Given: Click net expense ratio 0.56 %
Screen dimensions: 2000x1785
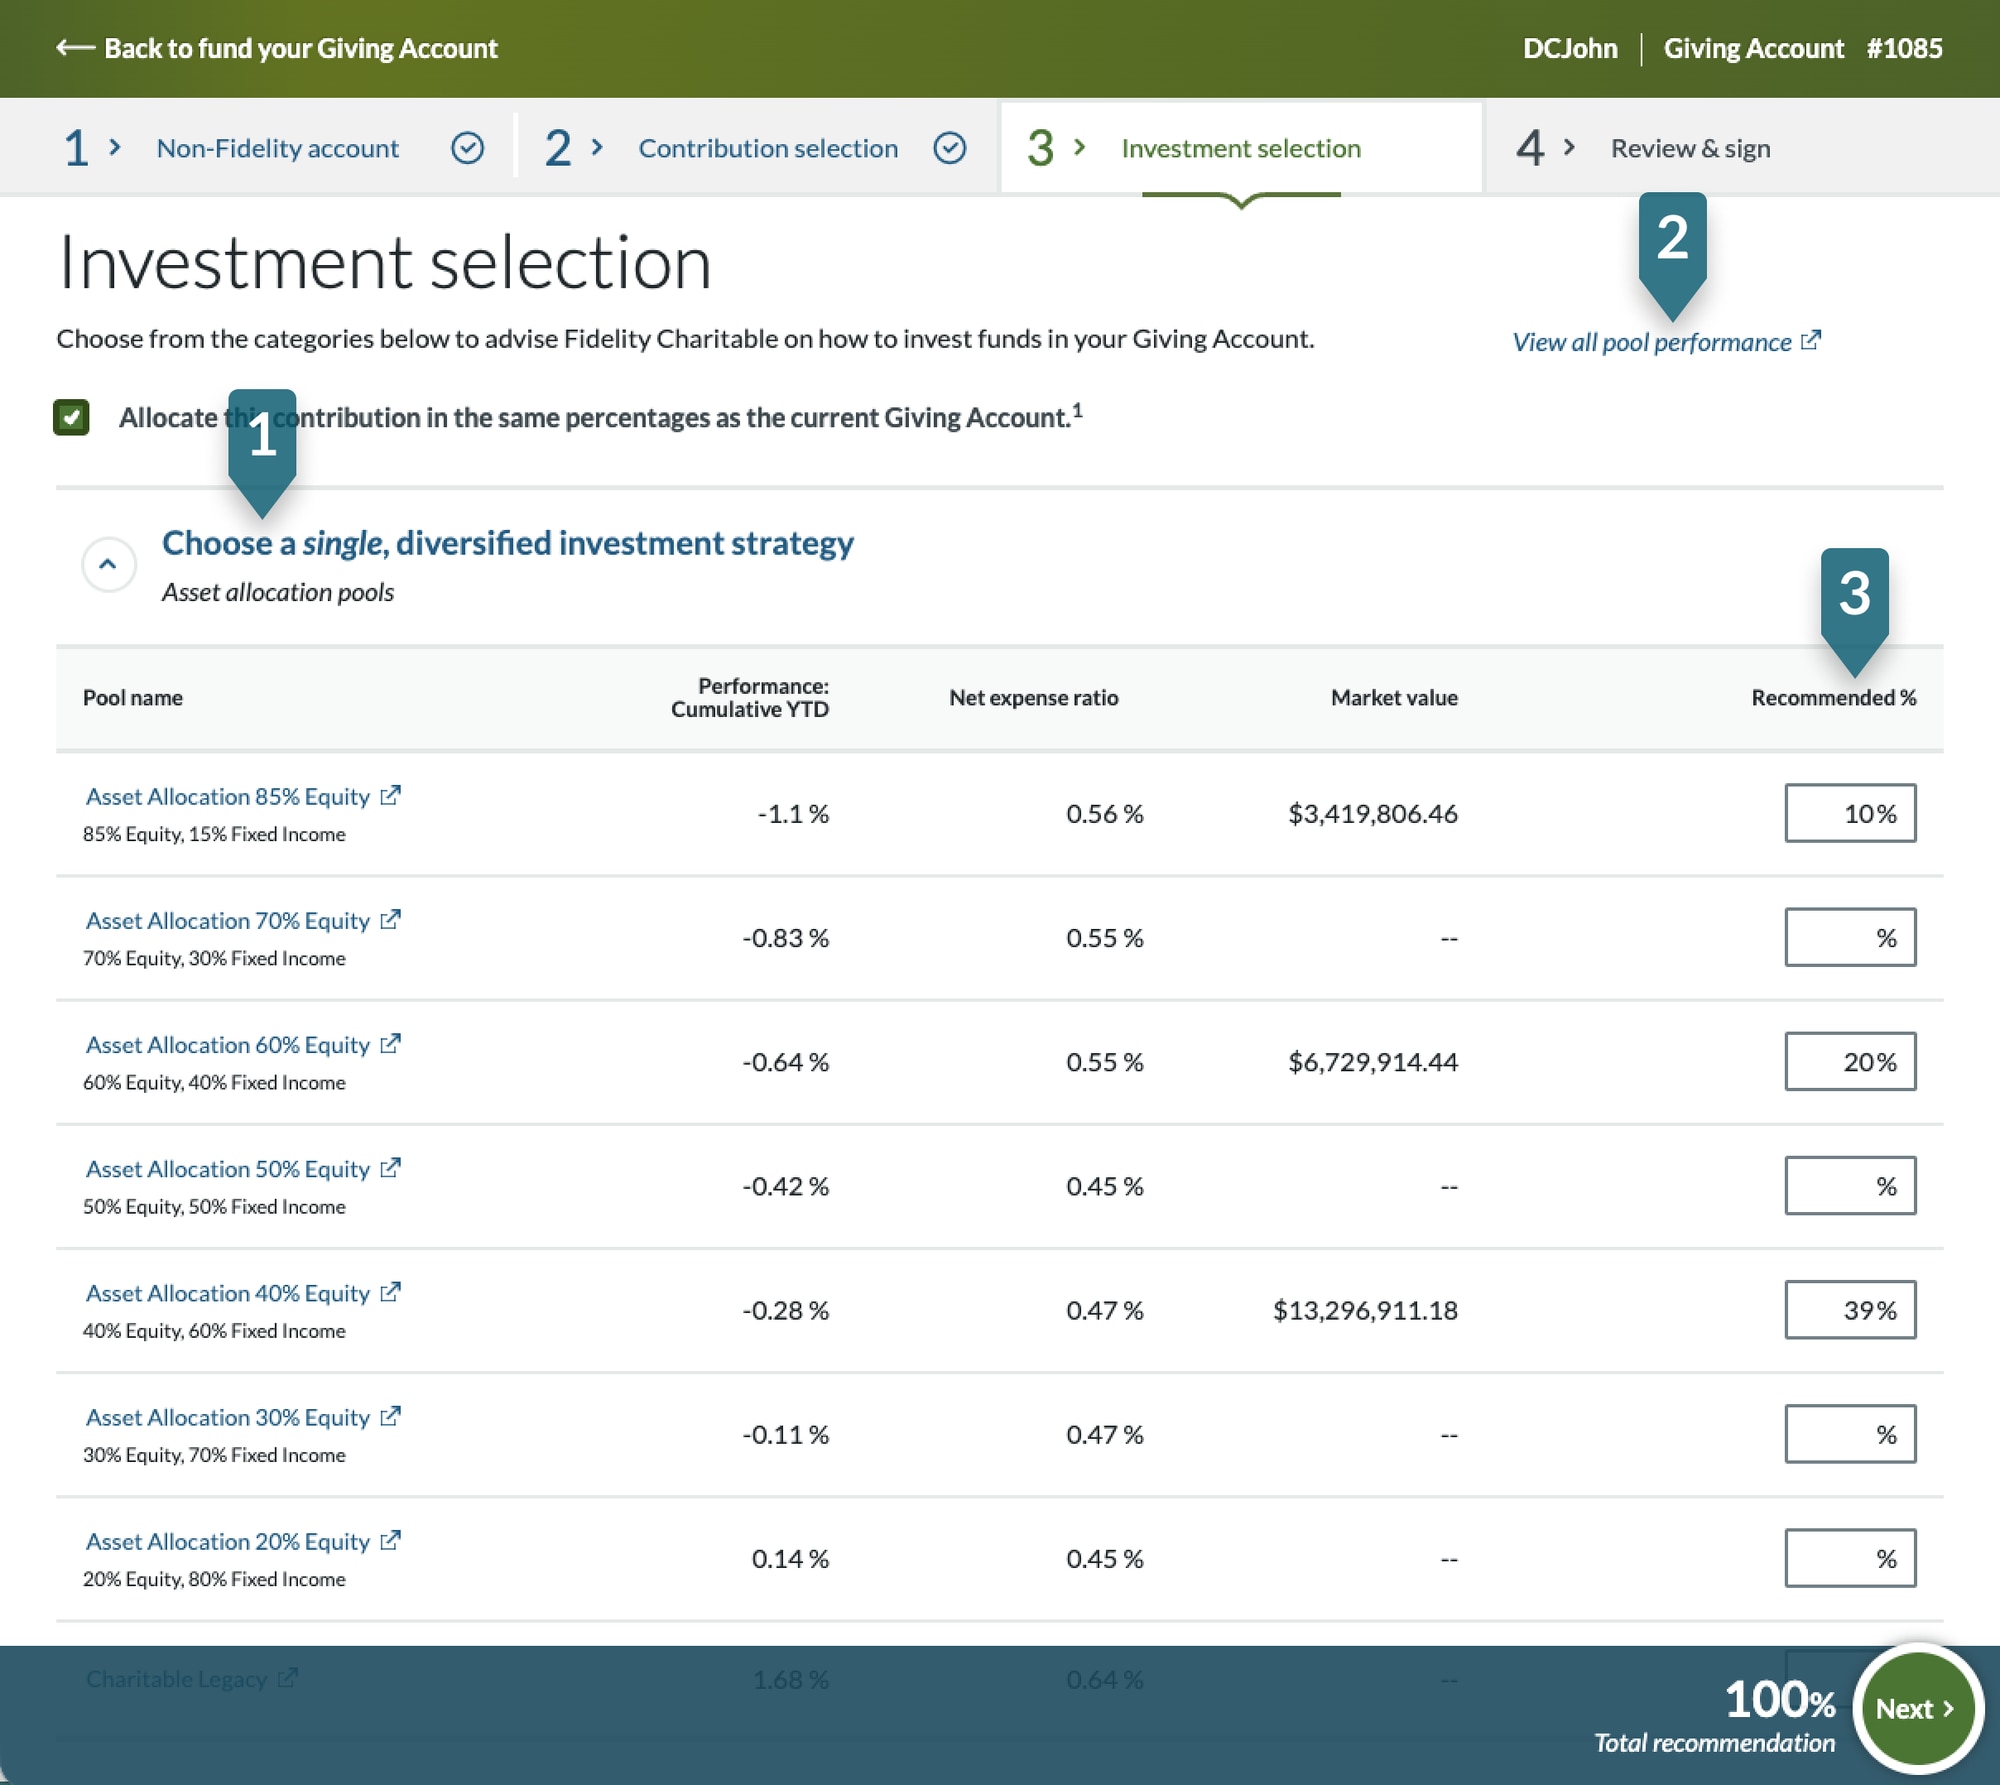Looking at the screenshot, I should pyautogui.click(x=1104, y=813).
